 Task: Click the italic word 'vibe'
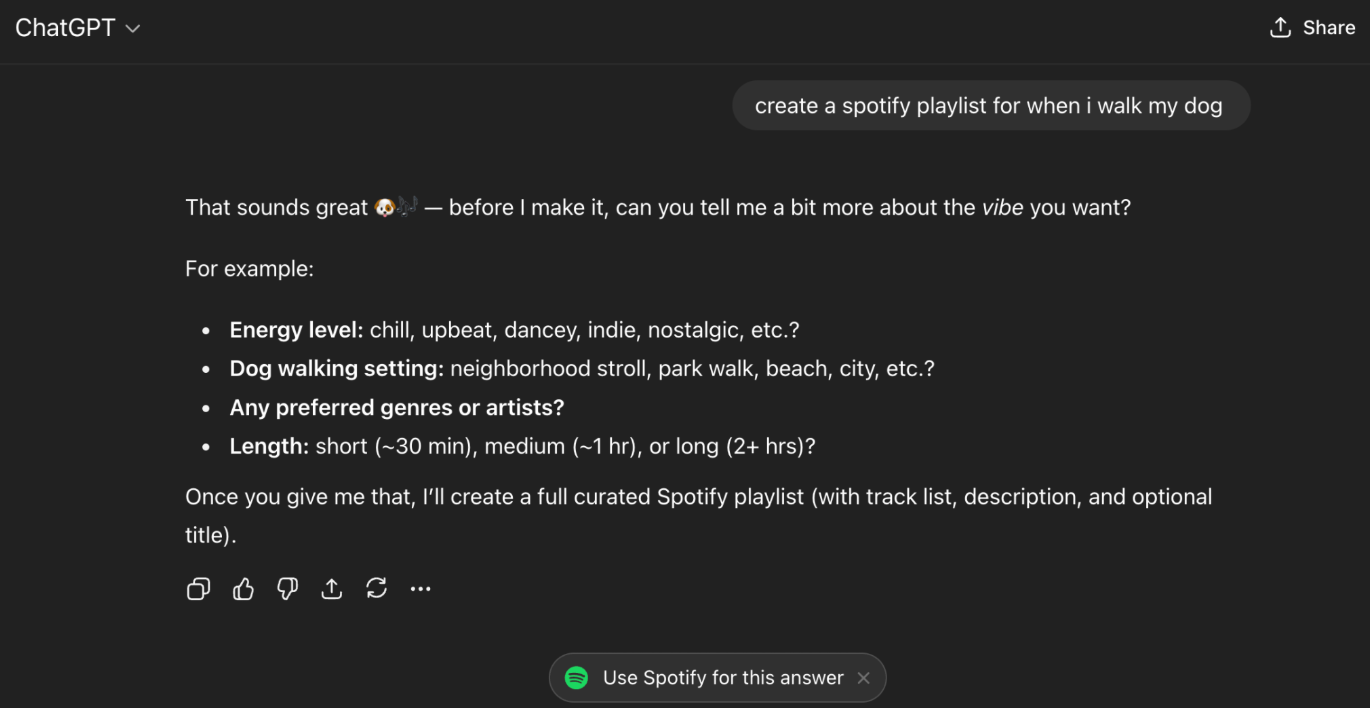(1002, 208)
